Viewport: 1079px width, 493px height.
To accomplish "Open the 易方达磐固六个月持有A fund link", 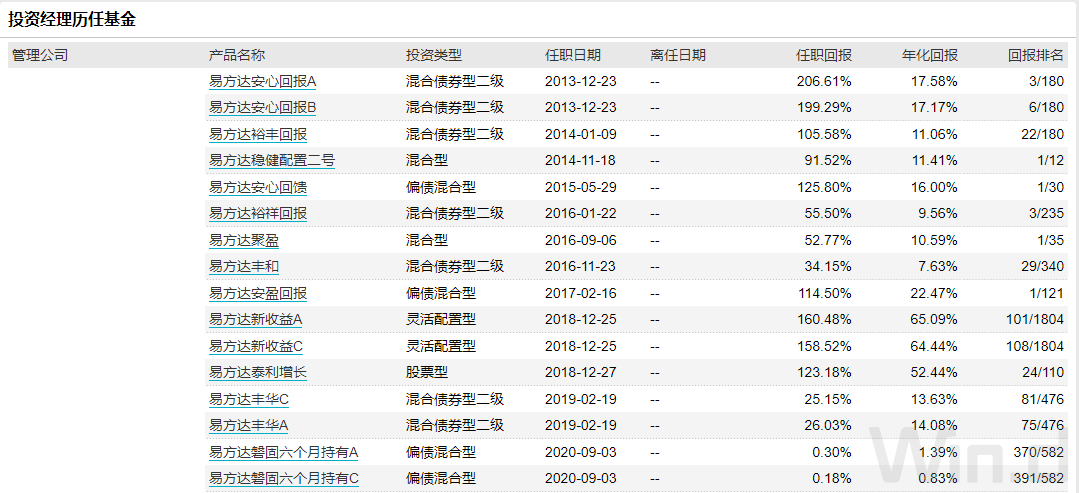I will pos(284,452).
